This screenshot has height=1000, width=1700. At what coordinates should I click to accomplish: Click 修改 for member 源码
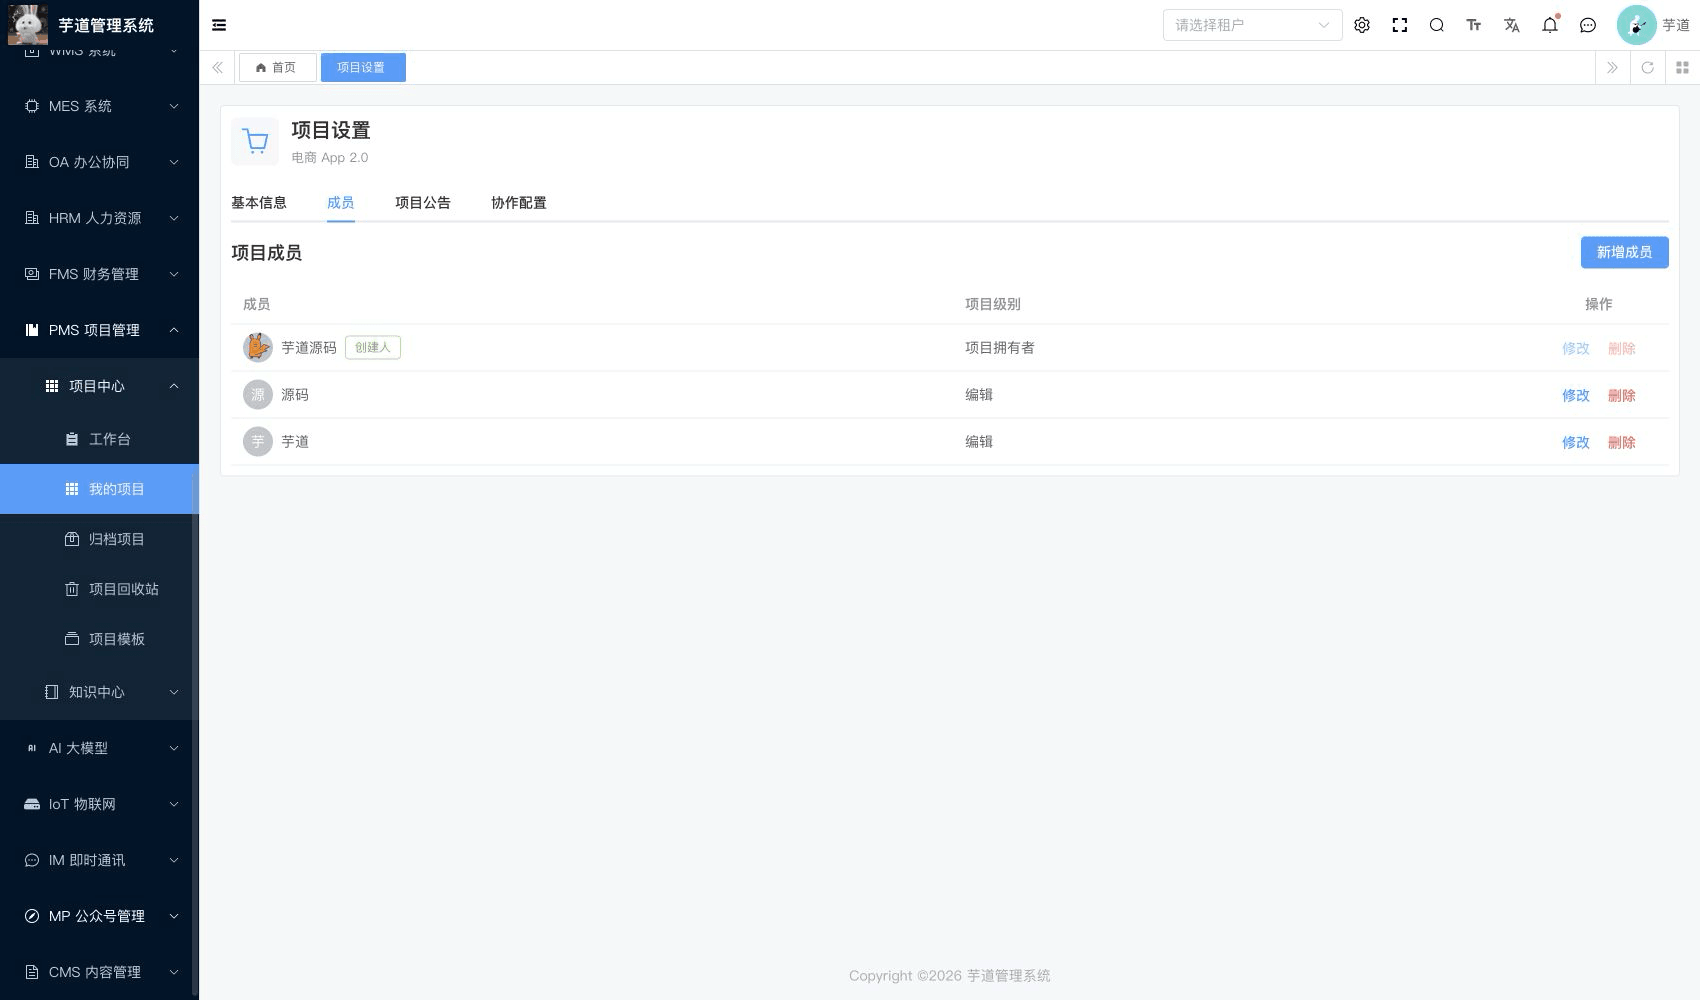pos(1576,395)
